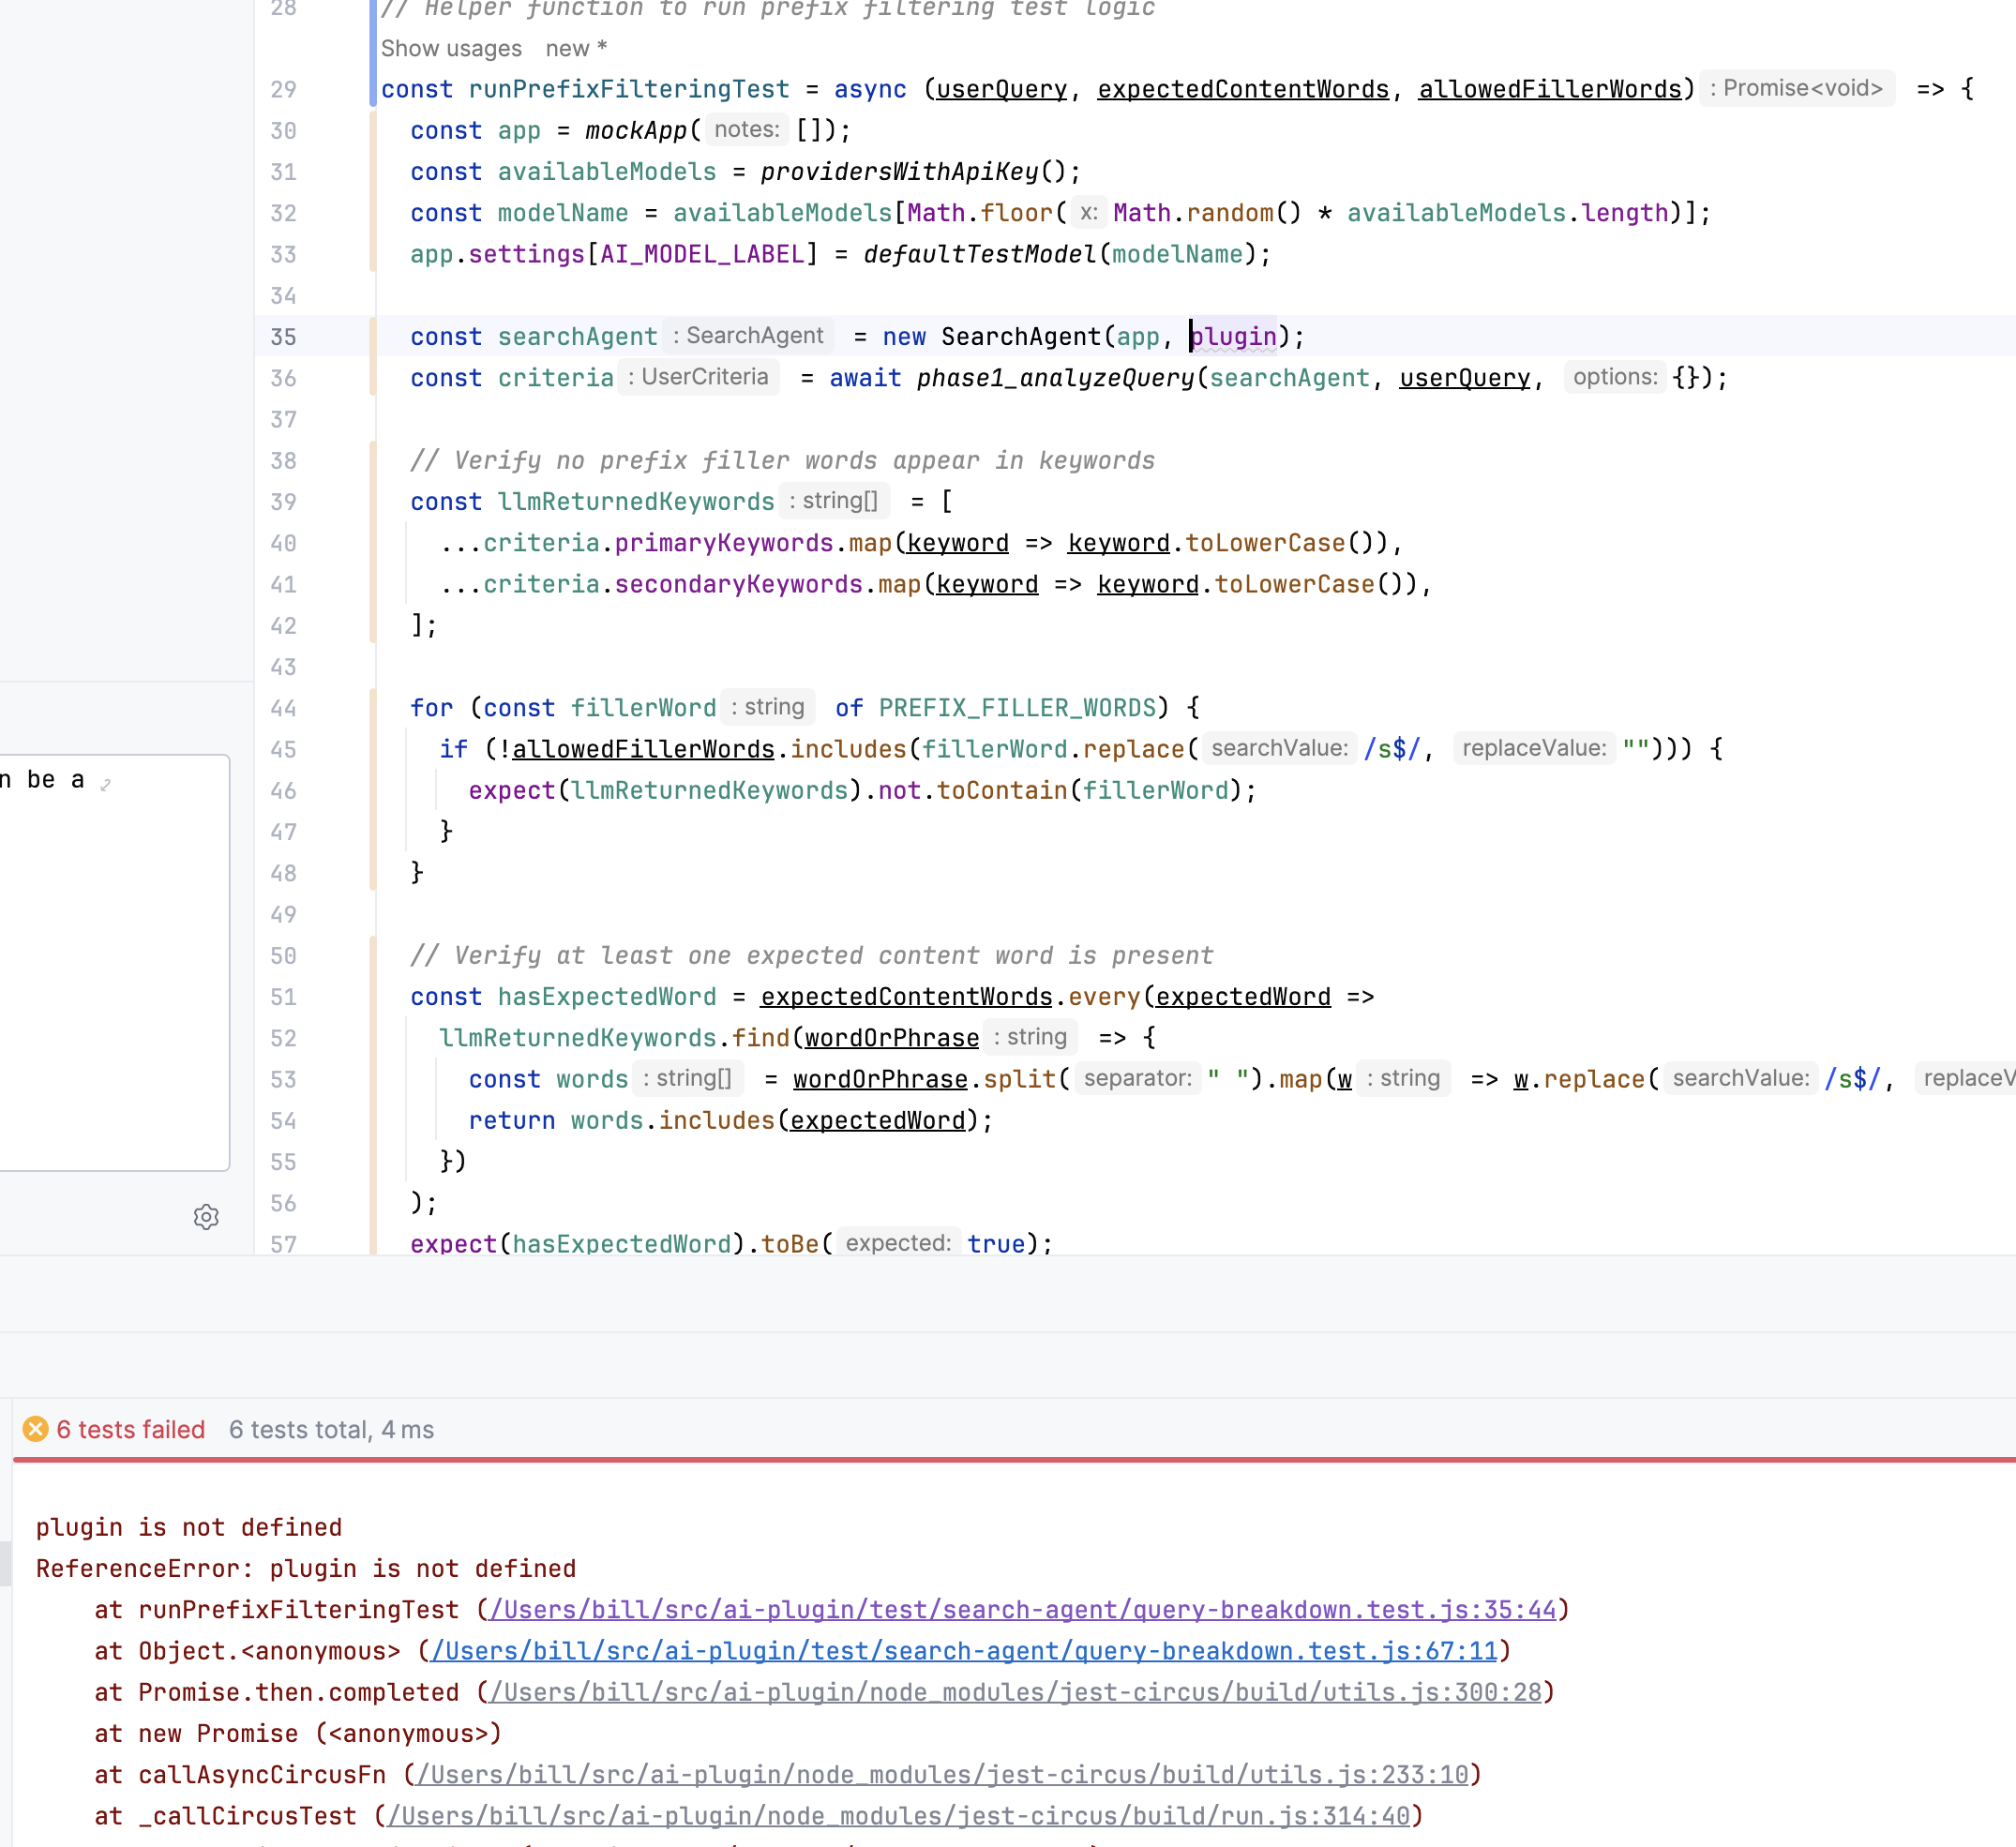The width and height of the screenshot is (2016, 1847).
Task: Click the SearchAgent type inlay hint
Action: pos(748,336)
